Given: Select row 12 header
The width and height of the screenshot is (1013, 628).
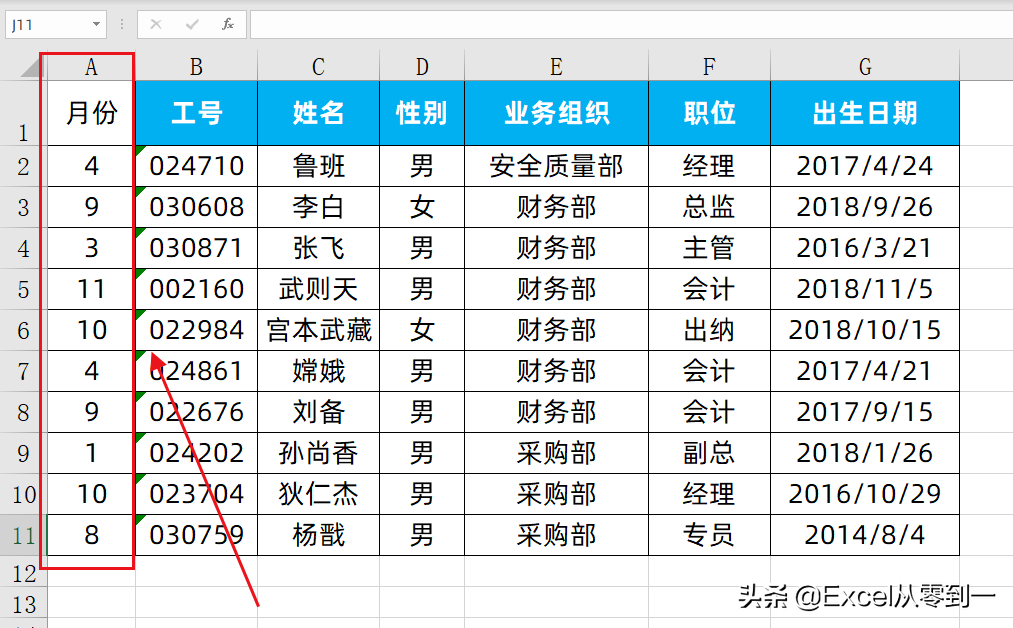Looking at the screenshot, I should 23,572.
